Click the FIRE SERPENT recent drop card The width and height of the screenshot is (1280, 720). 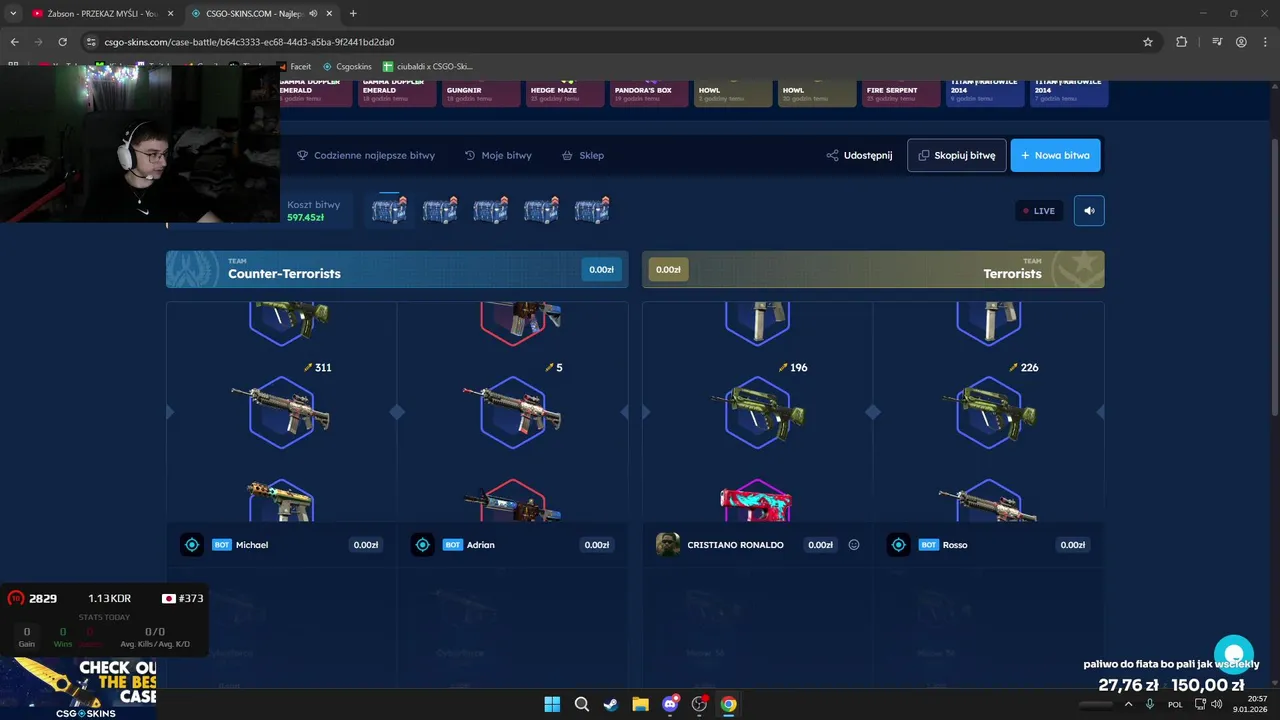pyautogui.click(x=901, y=93)
